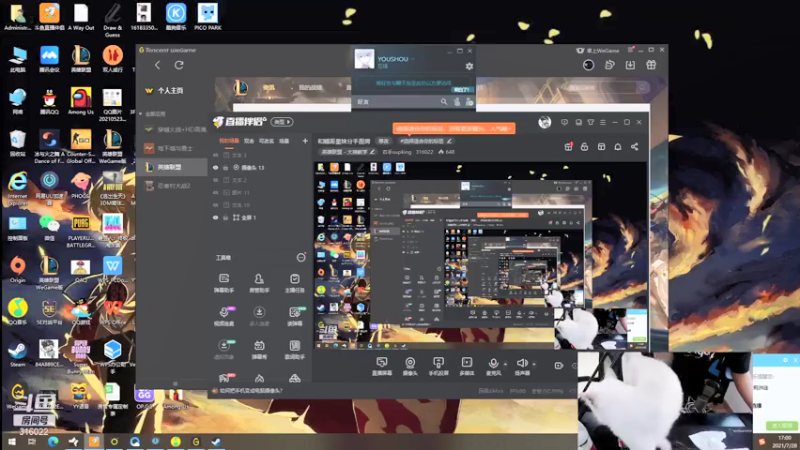The height and width of the screenshot is (450, 800).
Task: Open the 我的战绩 tab on League page
Action: 310,88
